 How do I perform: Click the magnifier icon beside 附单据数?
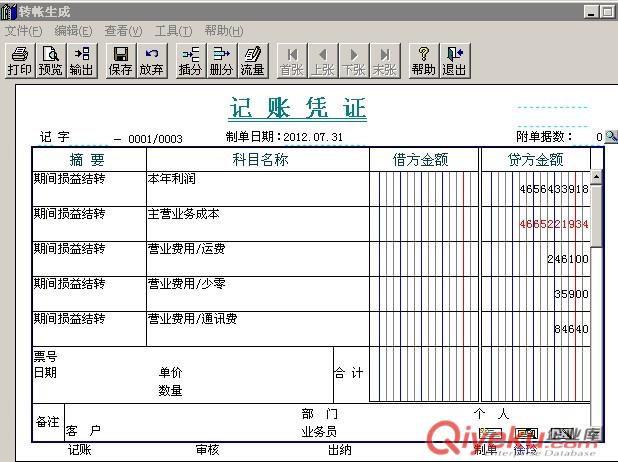pos(611,137)
